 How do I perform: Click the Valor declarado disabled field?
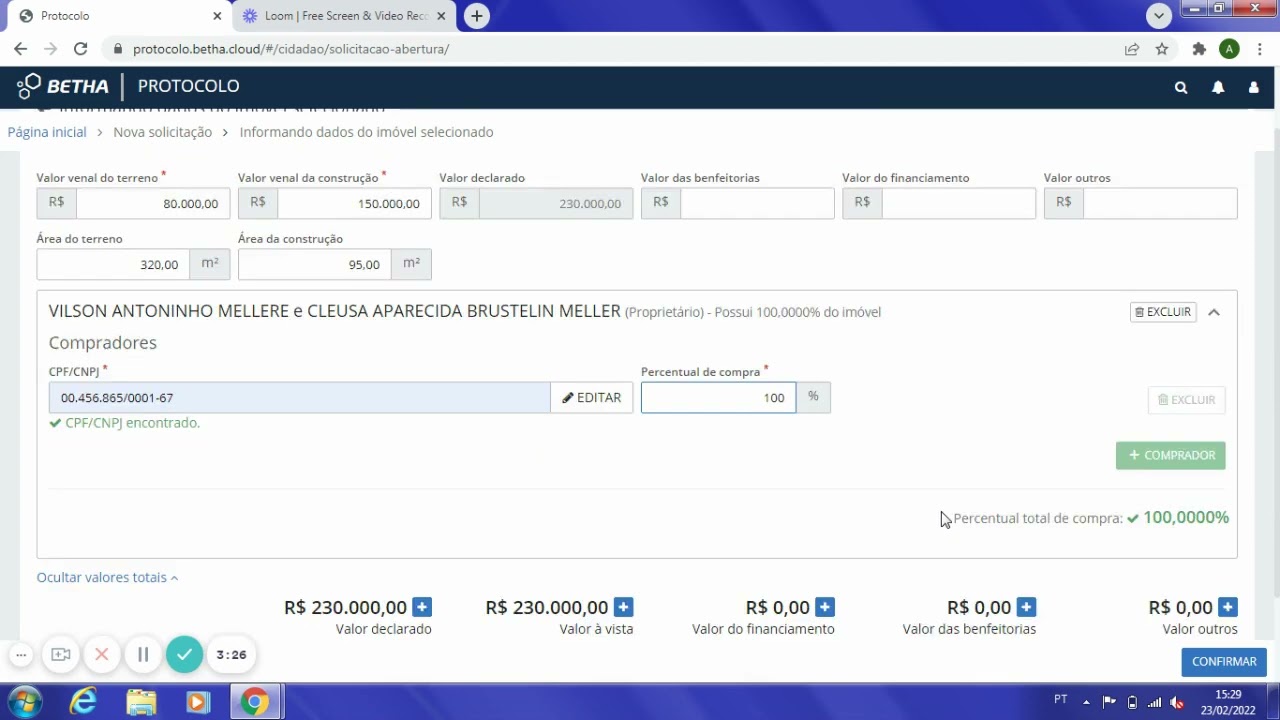click(556, 203)
